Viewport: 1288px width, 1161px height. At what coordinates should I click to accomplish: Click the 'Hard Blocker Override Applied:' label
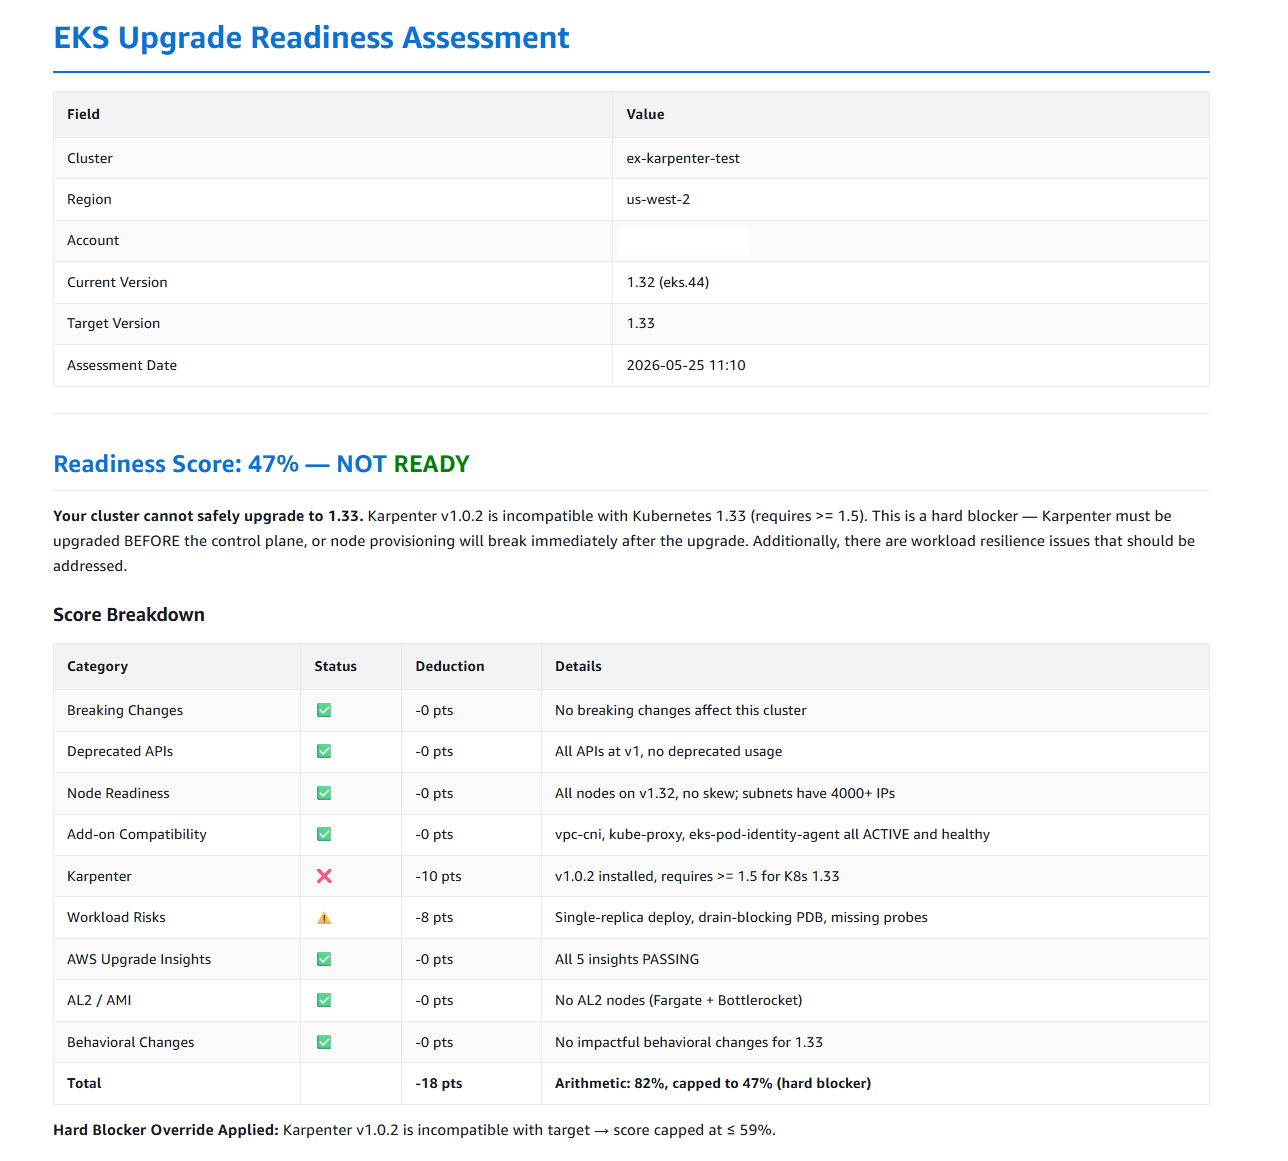pyautogui.click(x=165, y=1130)
